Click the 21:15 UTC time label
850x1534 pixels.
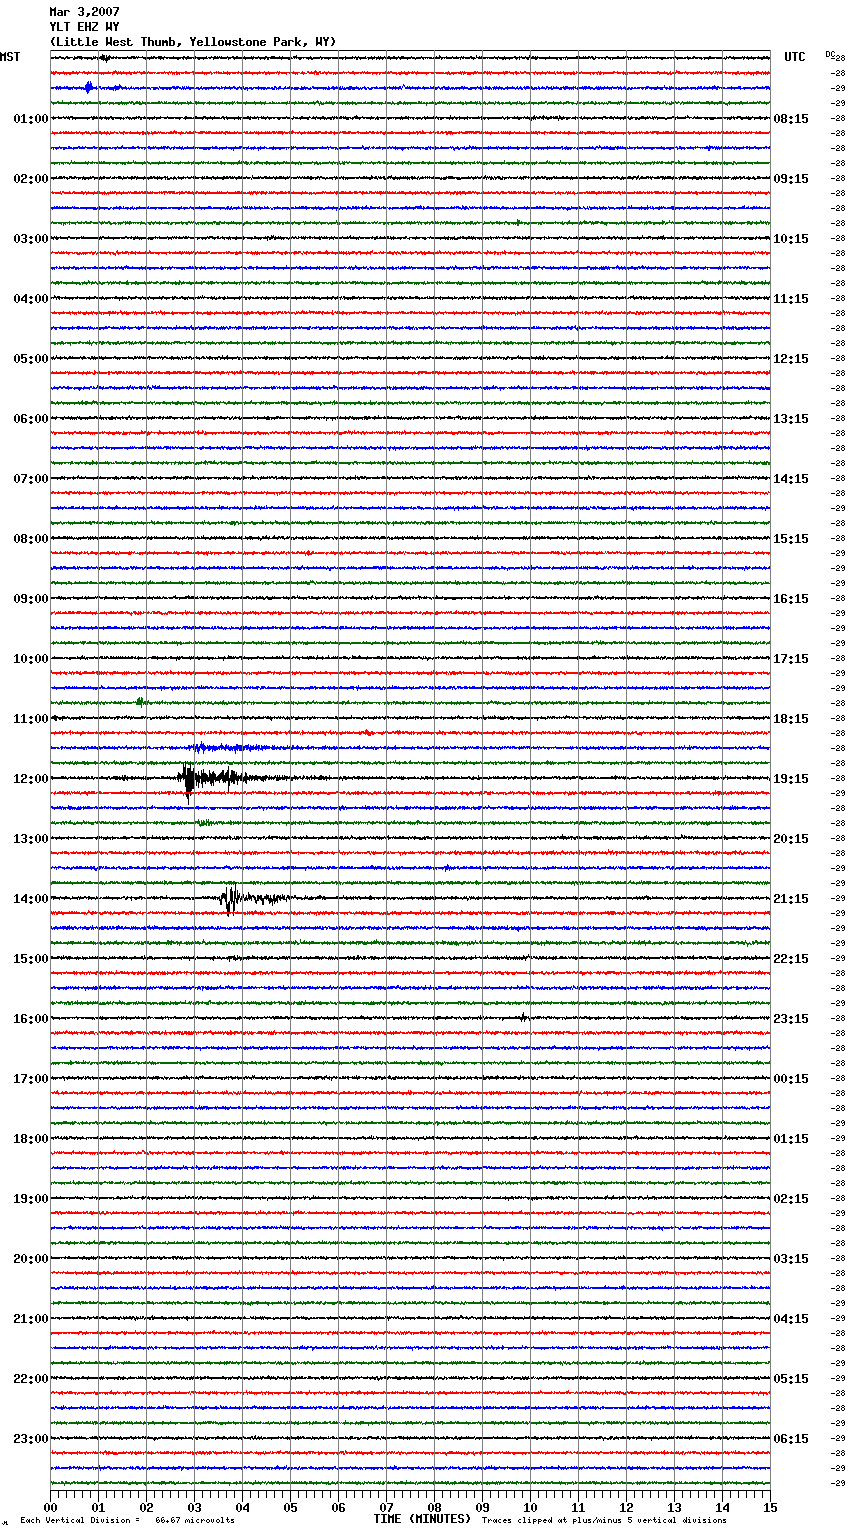tap(791, 899)
